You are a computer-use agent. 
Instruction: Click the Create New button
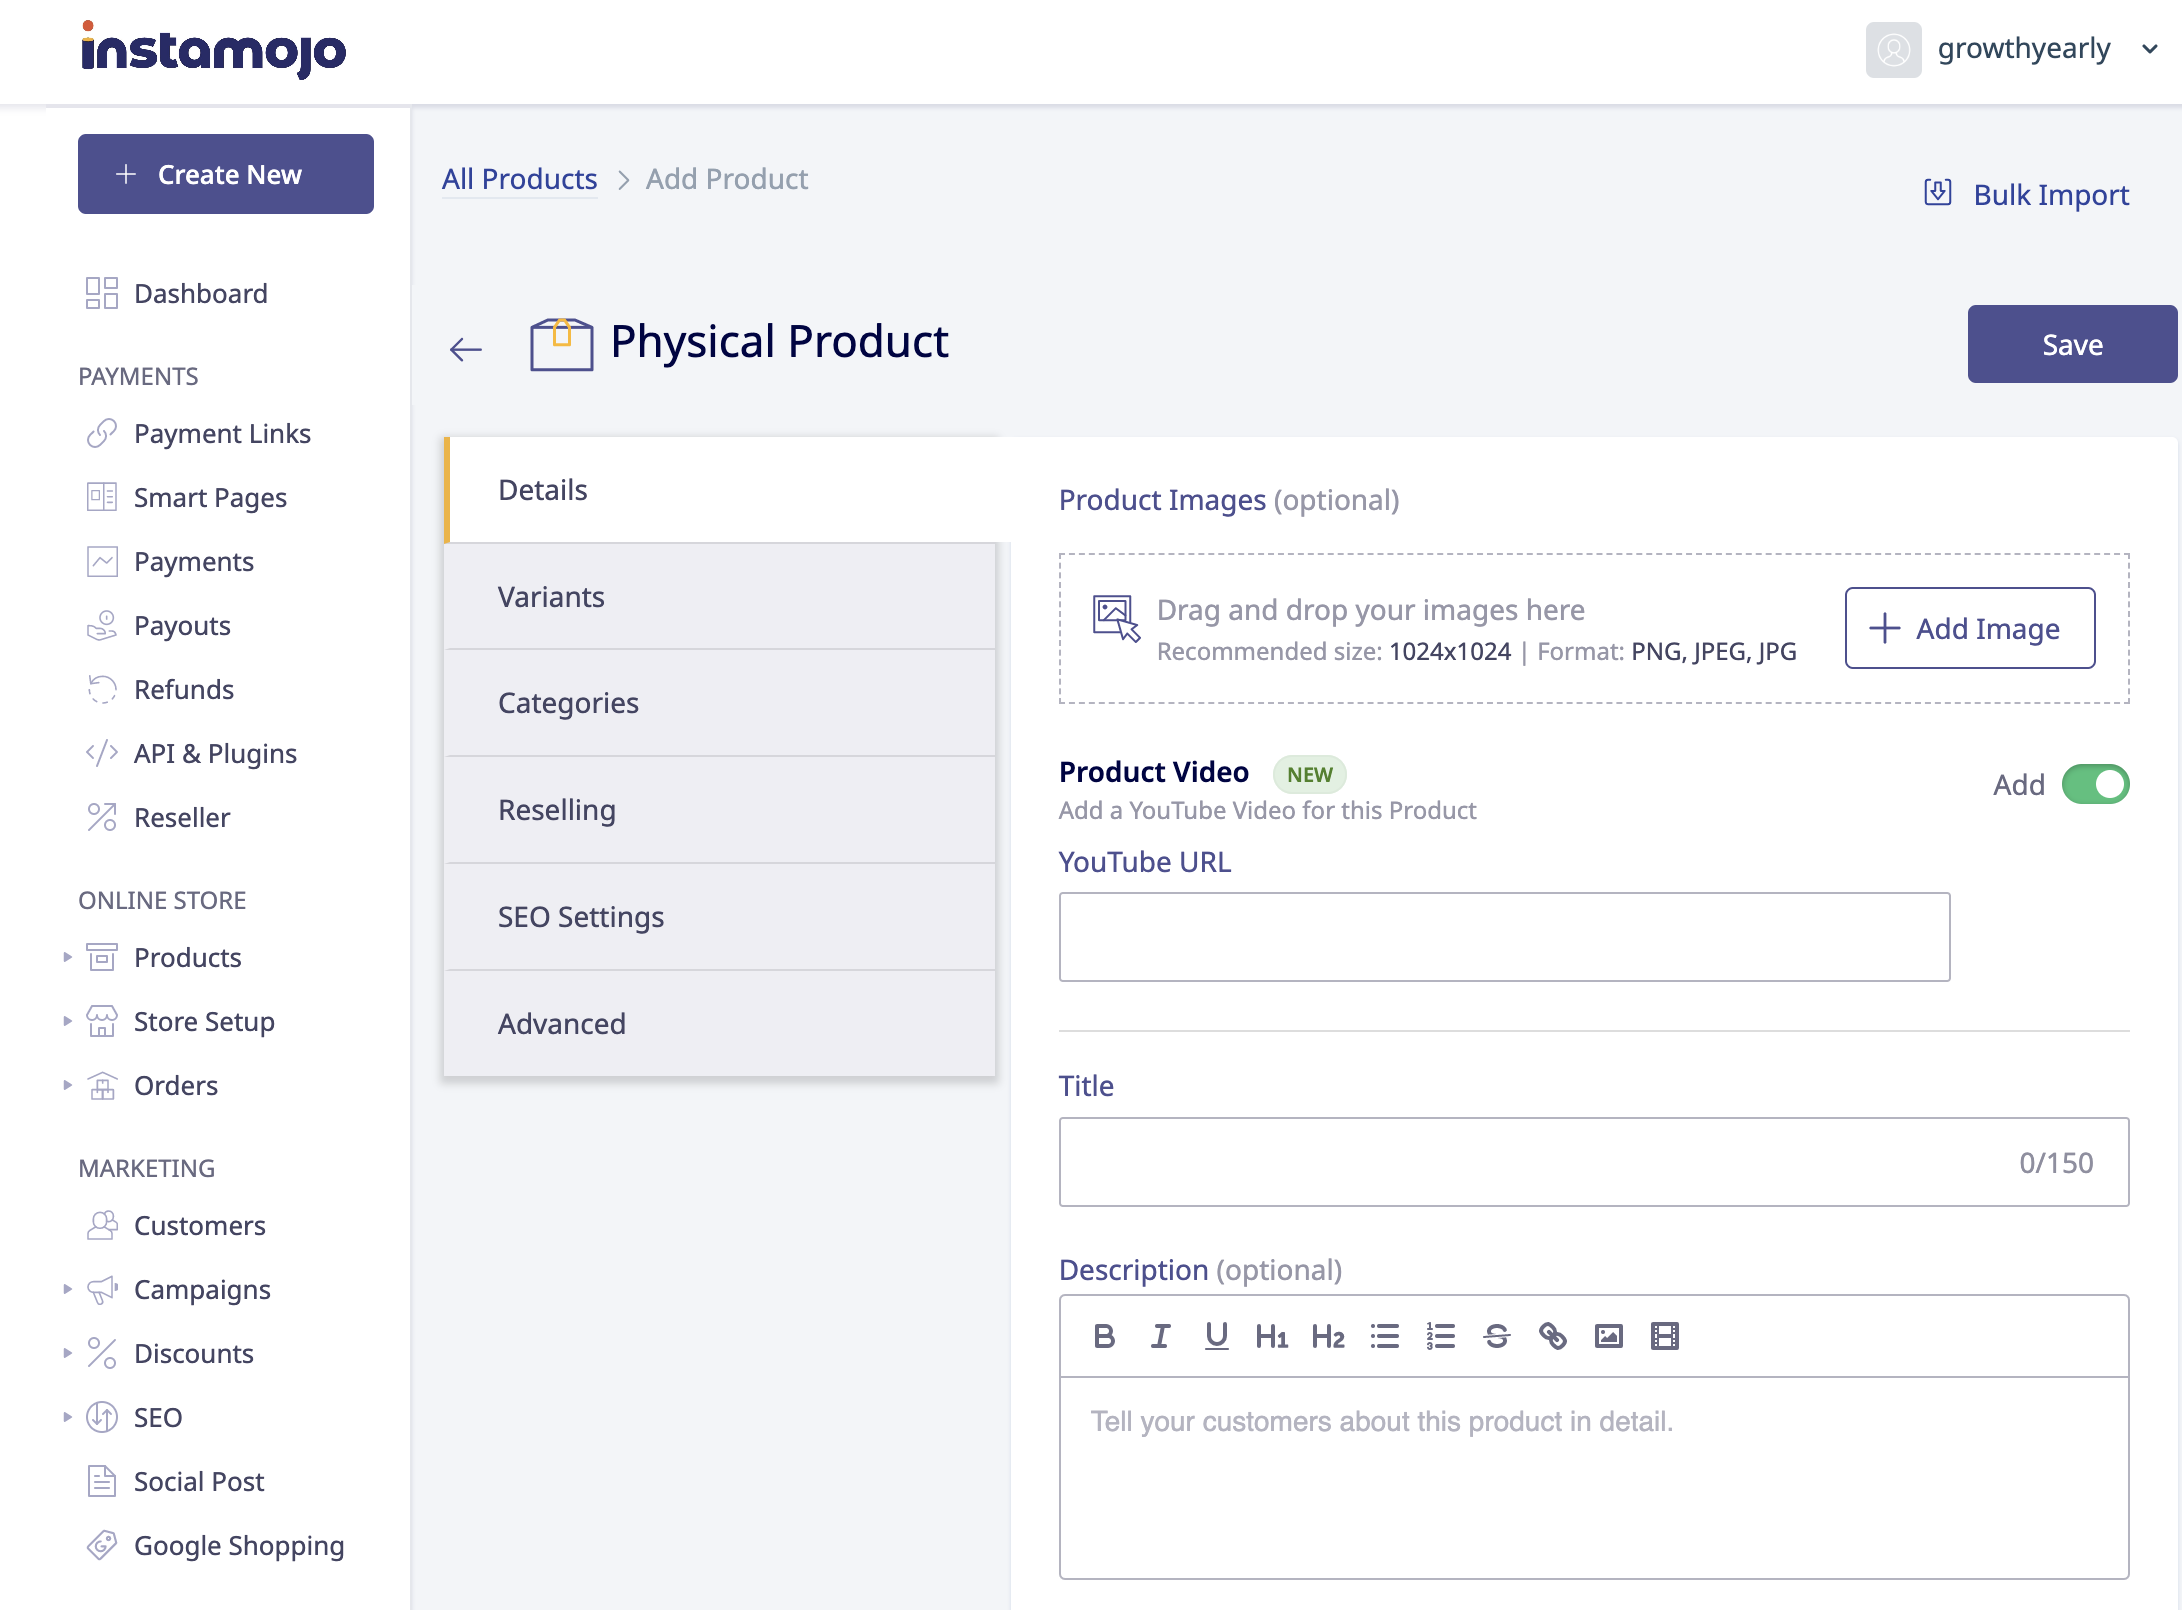226,174
